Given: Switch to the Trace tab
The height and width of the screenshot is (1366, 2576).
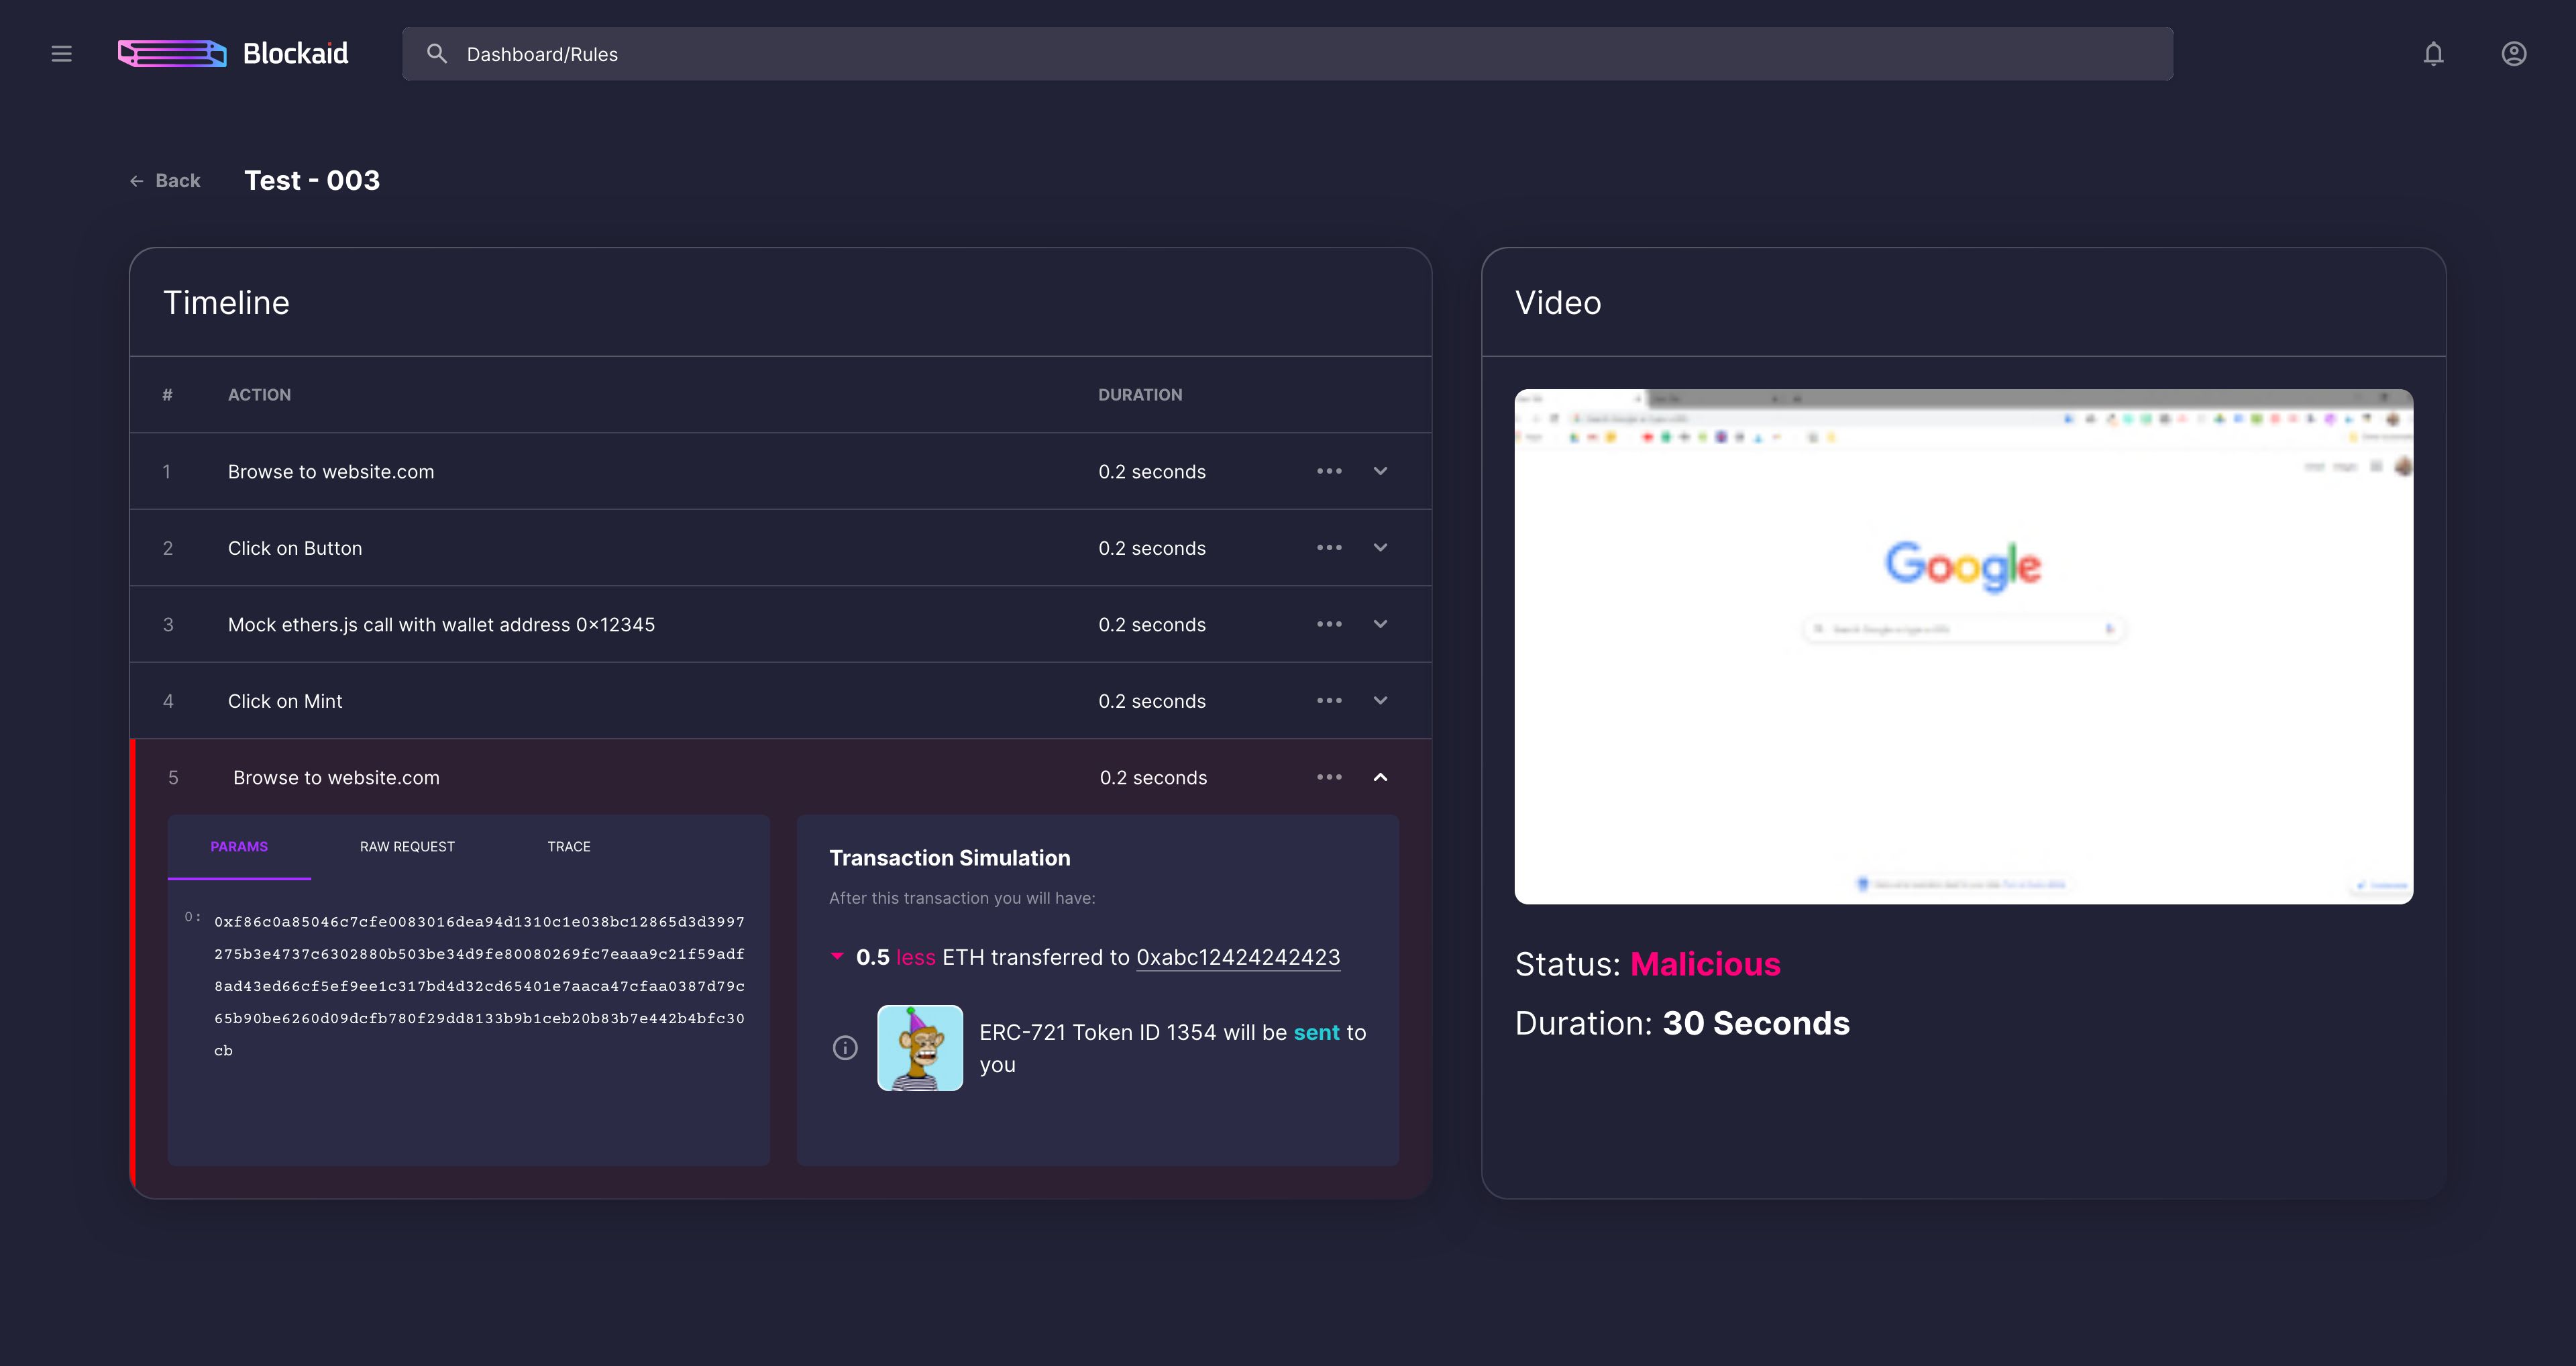Looking at the screenshot, I should (x=569, y=846).
